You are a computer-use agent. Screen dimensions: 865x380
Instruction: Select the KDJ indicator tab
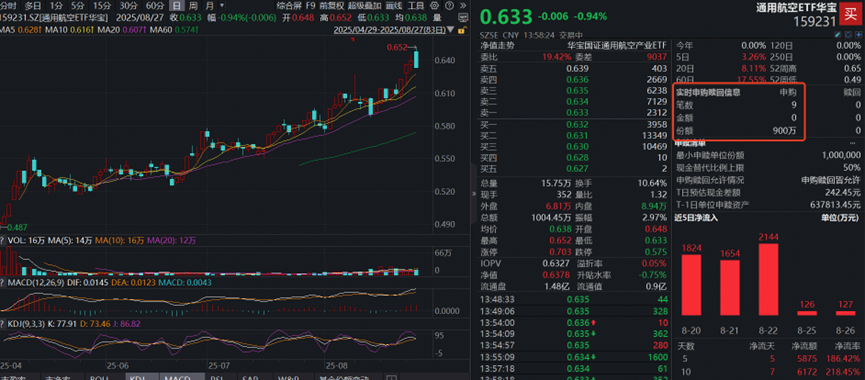(x=142, y=377)
